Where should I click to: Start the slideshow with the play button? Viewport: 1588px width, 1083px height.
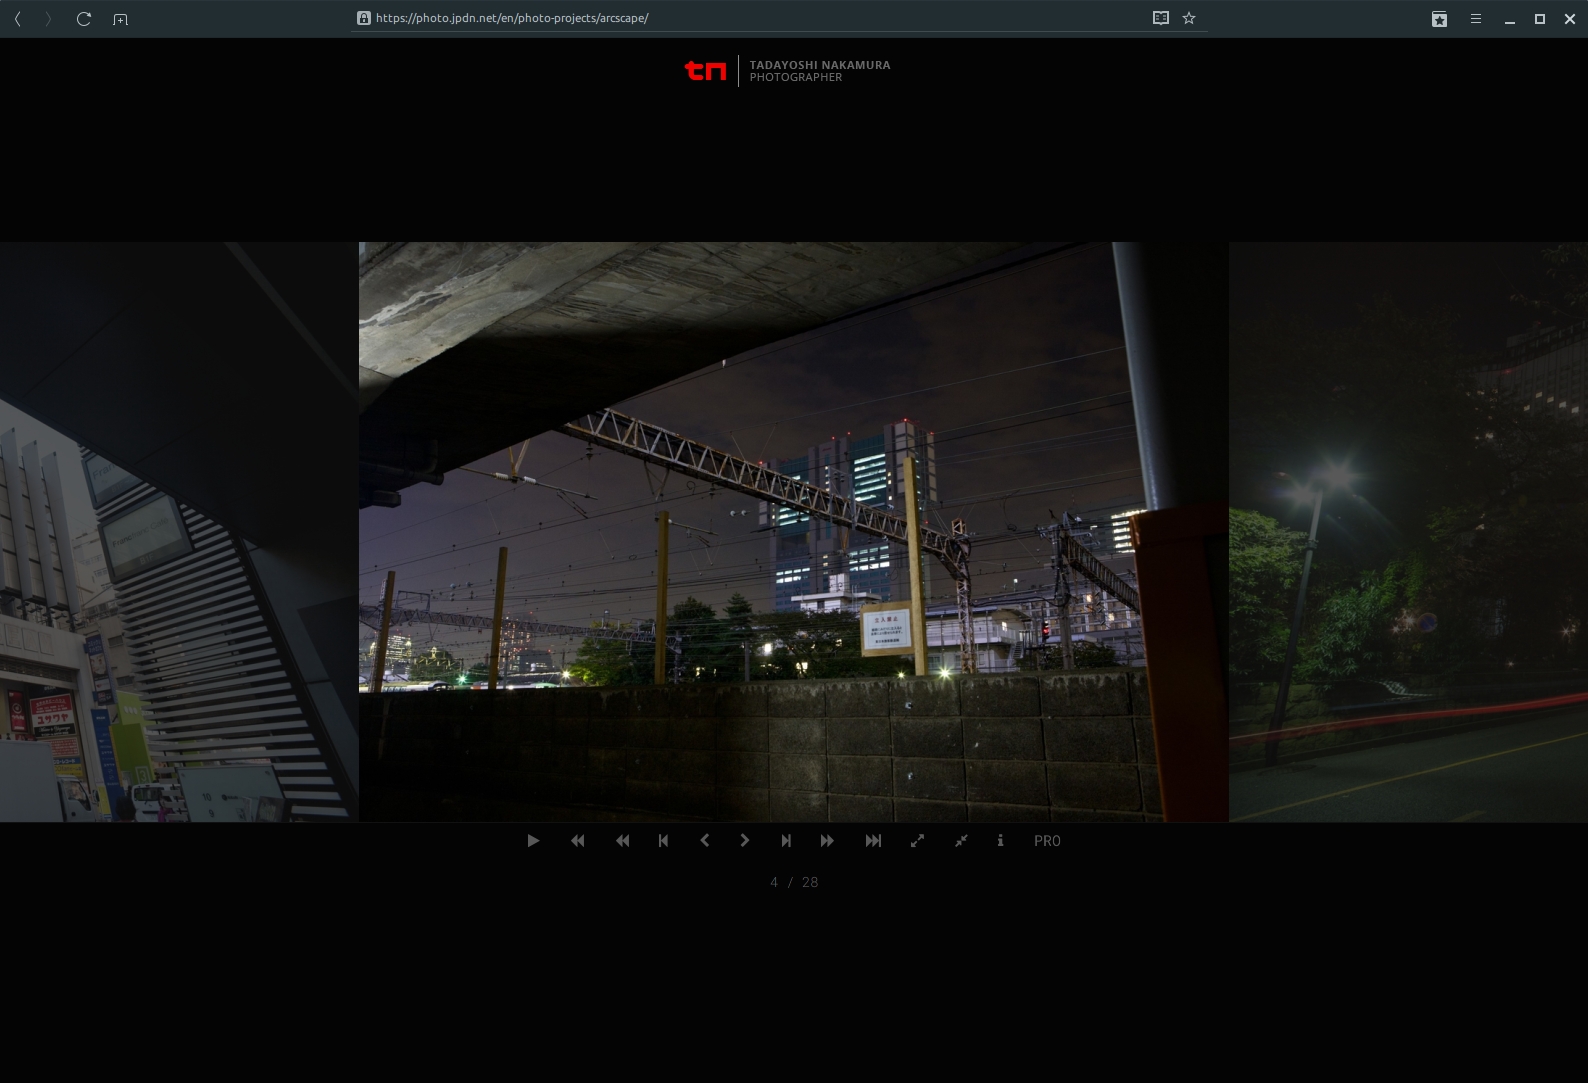pyautogui.click(x=533, y=841)
